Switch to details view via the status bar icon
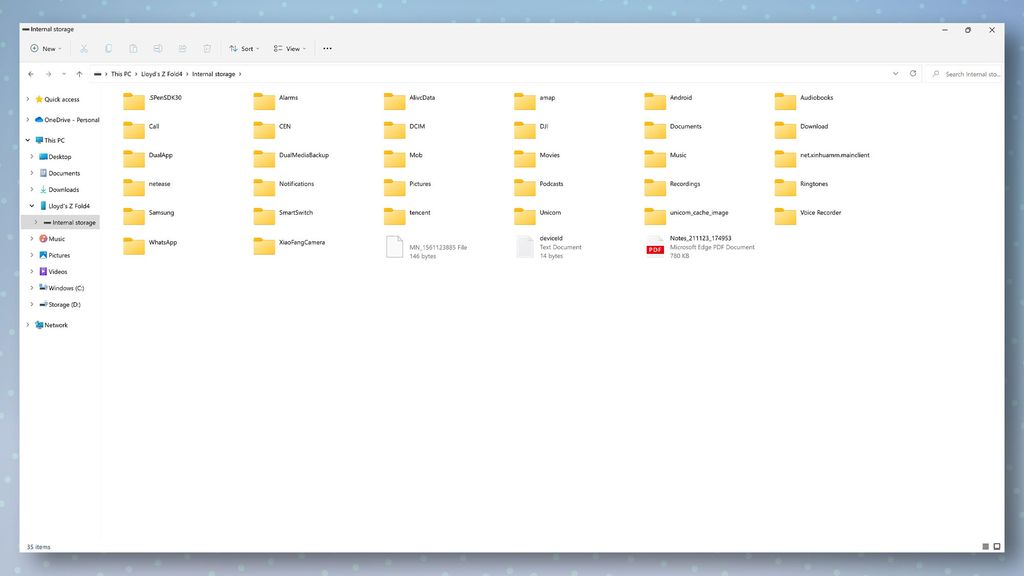 984,546
